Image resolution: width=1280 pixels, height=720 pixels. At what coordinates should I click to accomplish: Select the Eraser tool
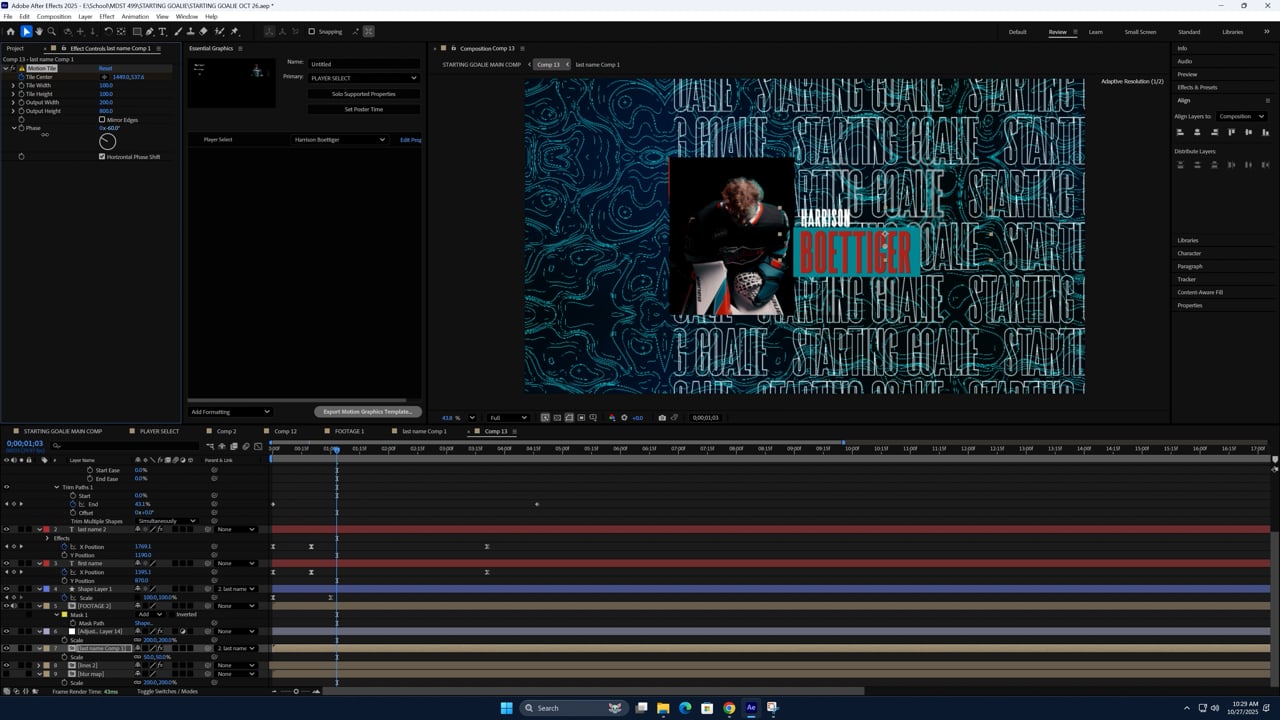coord(204,31)
